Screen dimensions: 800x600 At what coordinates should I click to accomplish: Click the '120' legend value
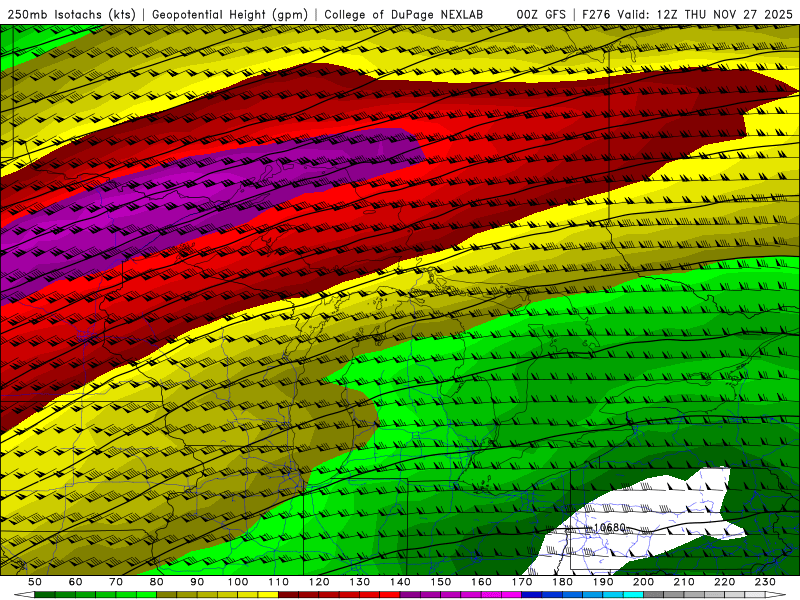pyautogui.click(x=319, y=582)
